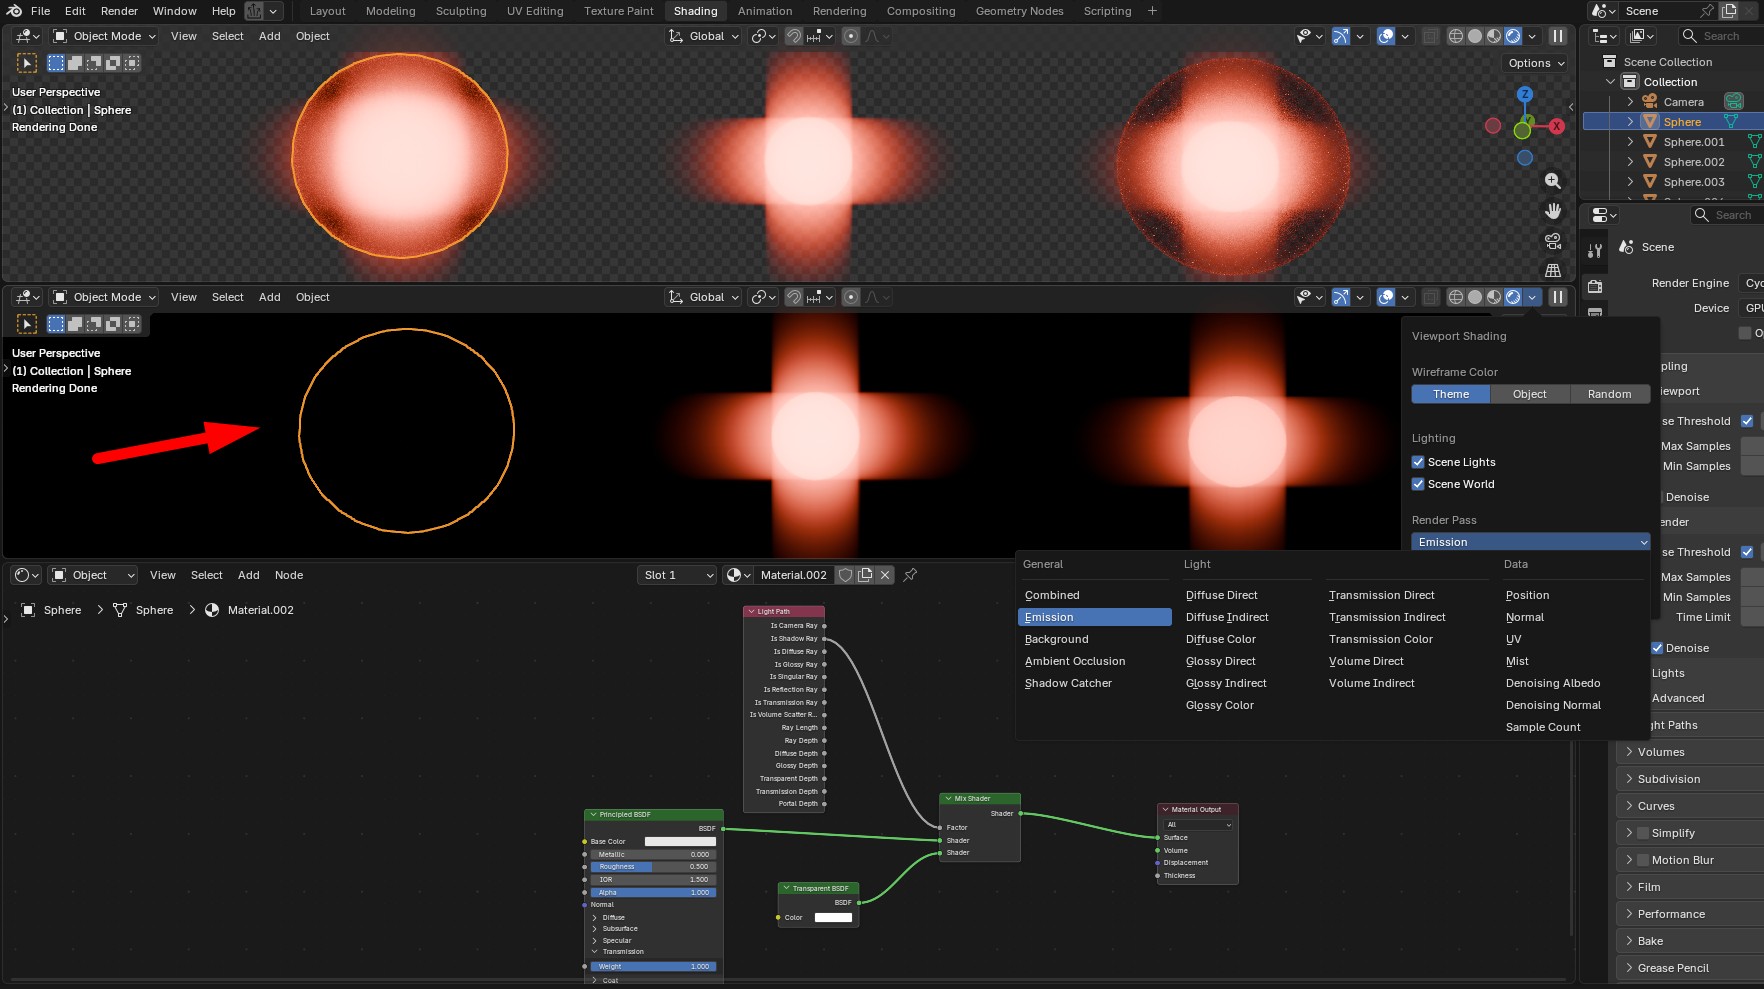Open Render Pass Emission dropdown
Screen dimensions: 1764x989
tap(1530, 542)
